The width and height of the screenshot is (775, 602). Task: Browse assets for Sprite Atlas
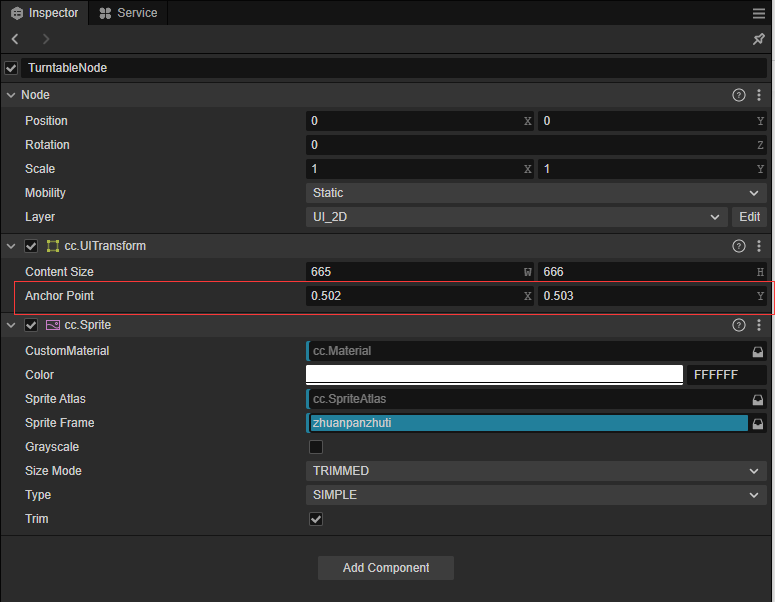point(758,399)
